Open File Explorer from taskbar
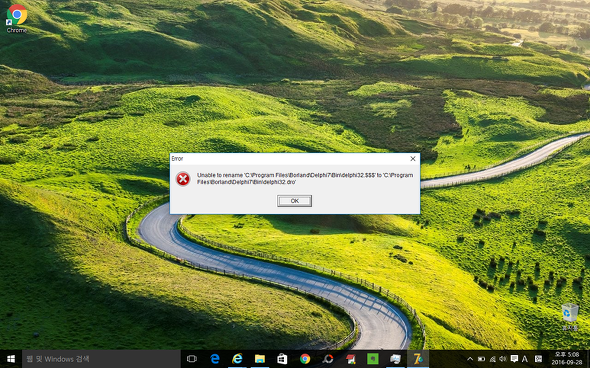The height and width of the screenshot is (368, 590). (260, 359)
